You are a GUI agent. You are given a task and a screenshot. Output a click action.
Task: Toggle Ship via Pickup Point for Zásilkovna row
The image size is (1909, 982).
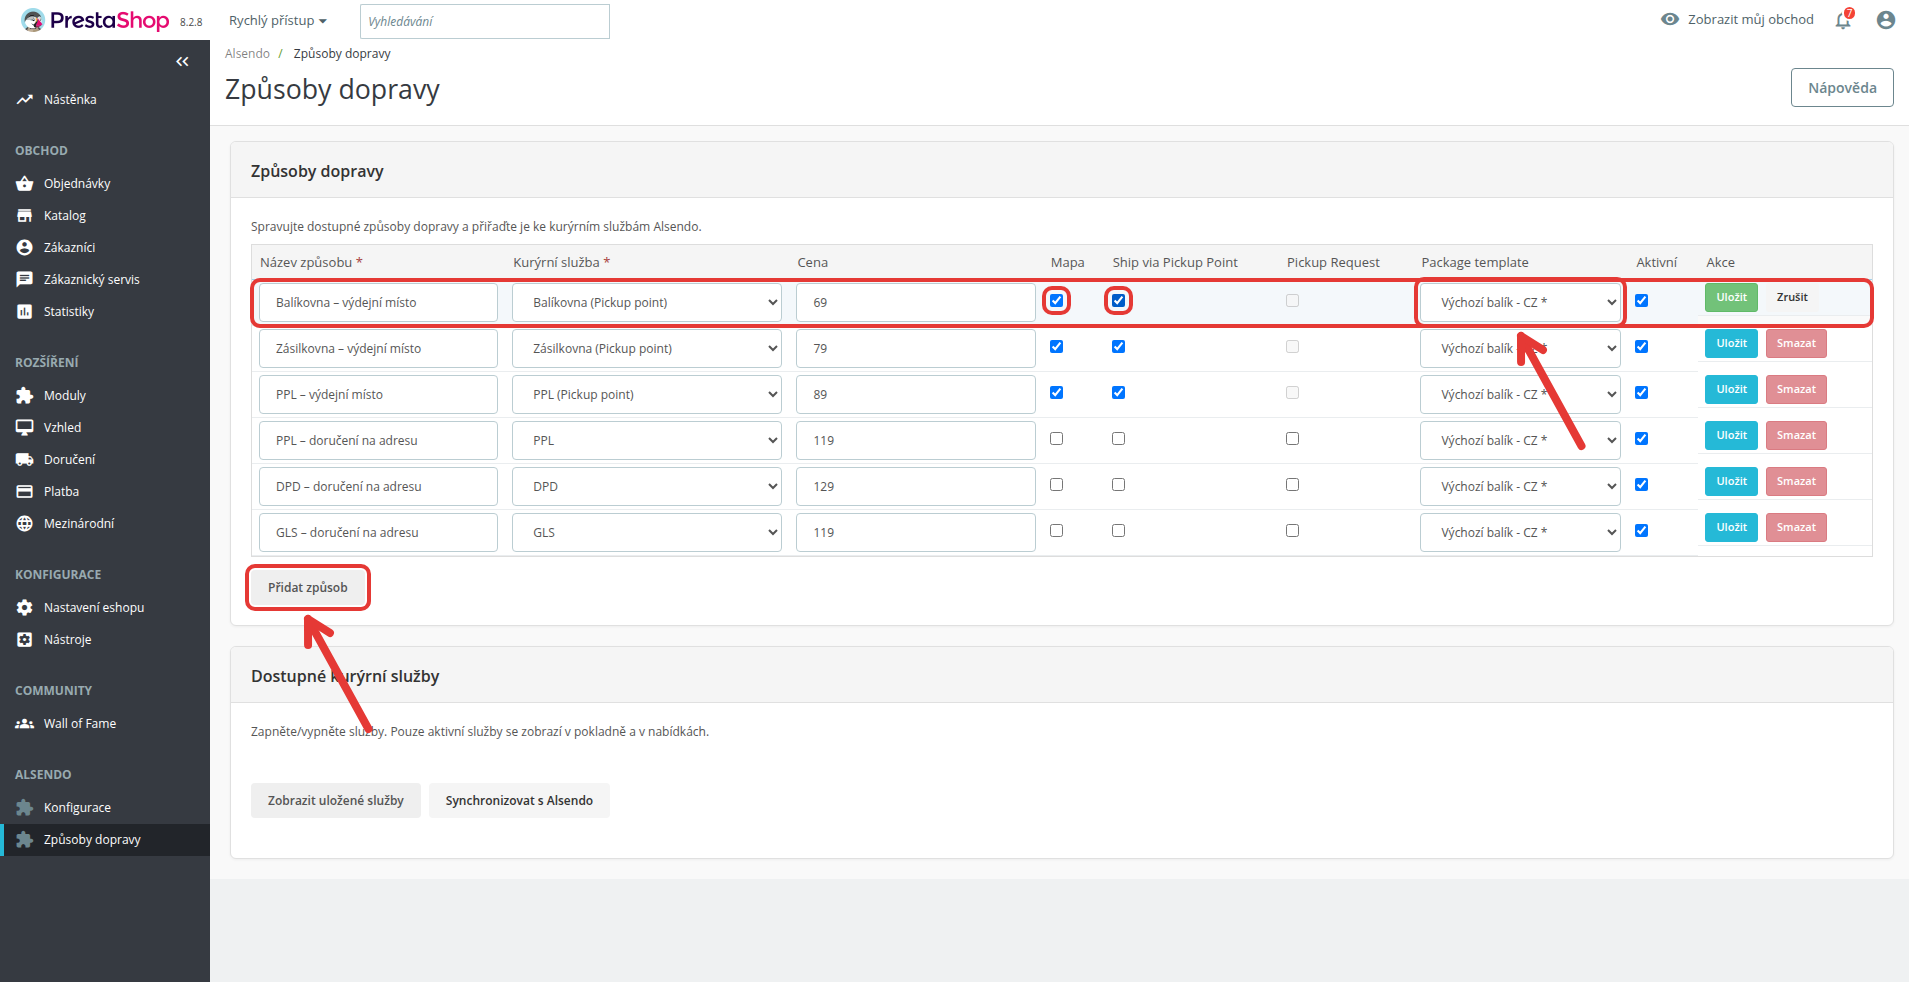tap(1118, 347)
